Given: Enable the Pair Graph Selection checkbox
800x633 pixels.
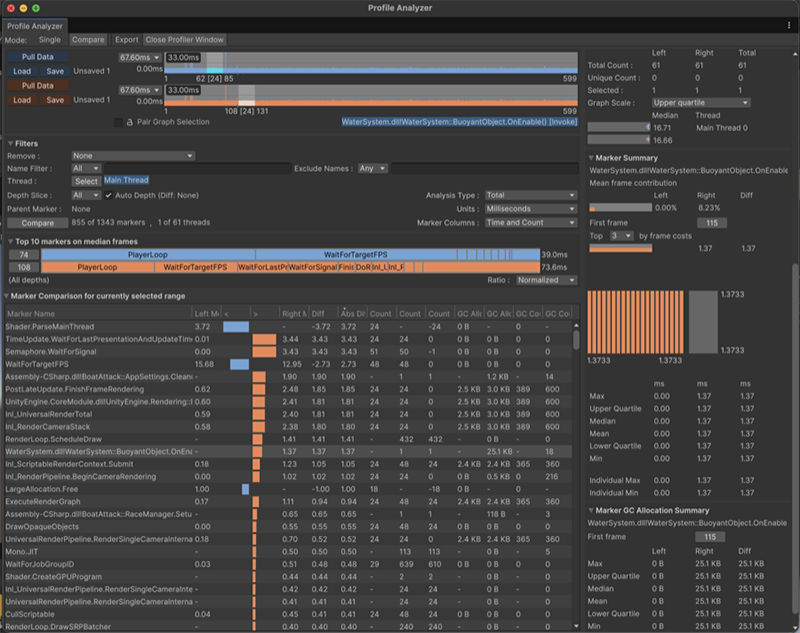Looking at the screenshot, I should pos(118,122).
